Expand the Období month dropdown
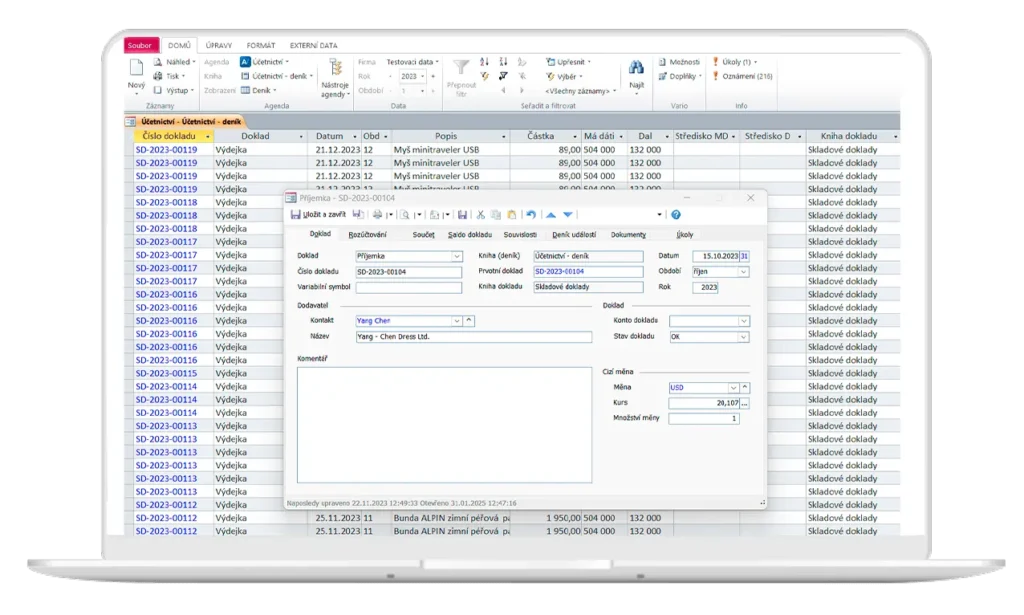 click(x=743, y=271)
